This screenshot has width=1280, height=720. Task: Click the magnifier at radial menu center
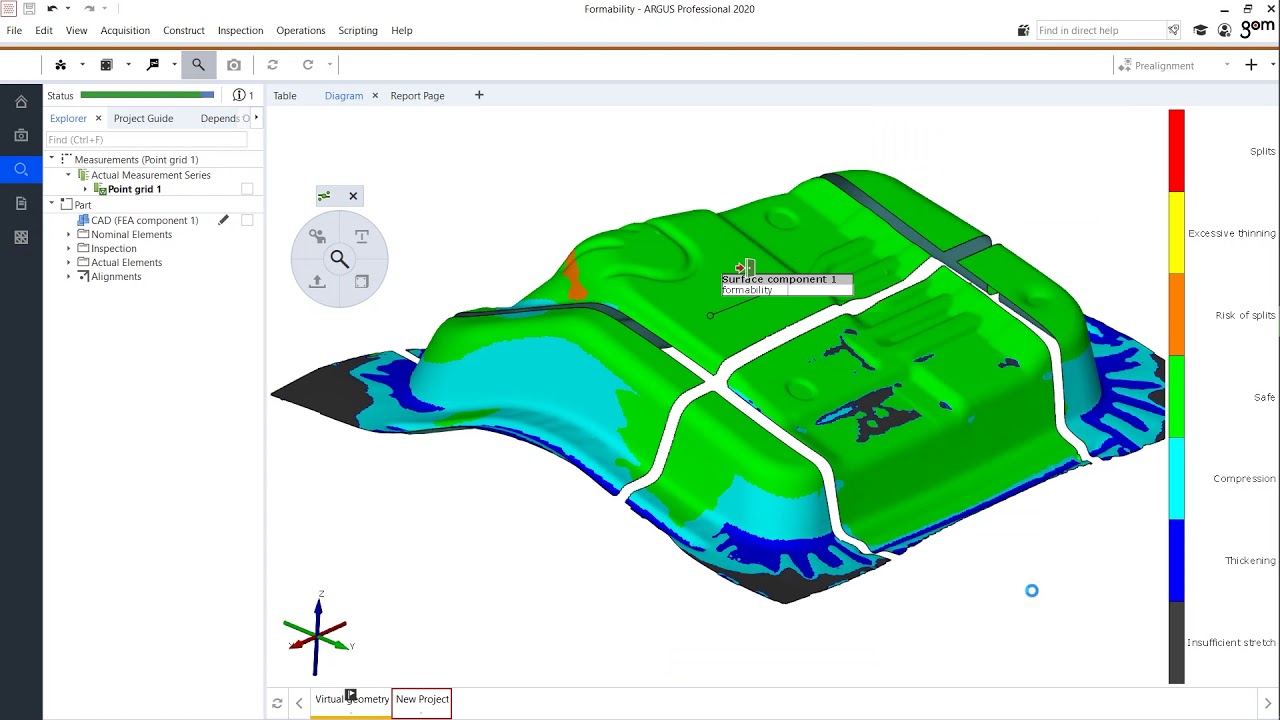340,260
